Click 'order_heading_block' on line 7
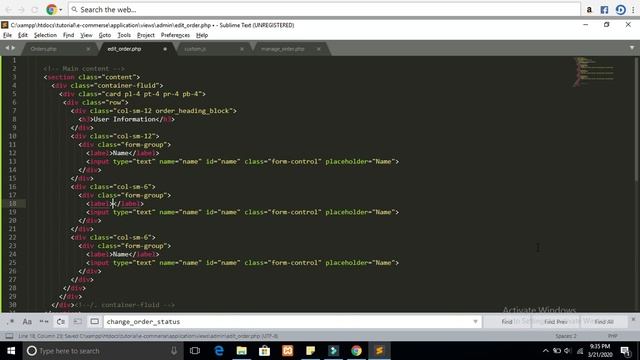The image size is (640, 360). 193,111
